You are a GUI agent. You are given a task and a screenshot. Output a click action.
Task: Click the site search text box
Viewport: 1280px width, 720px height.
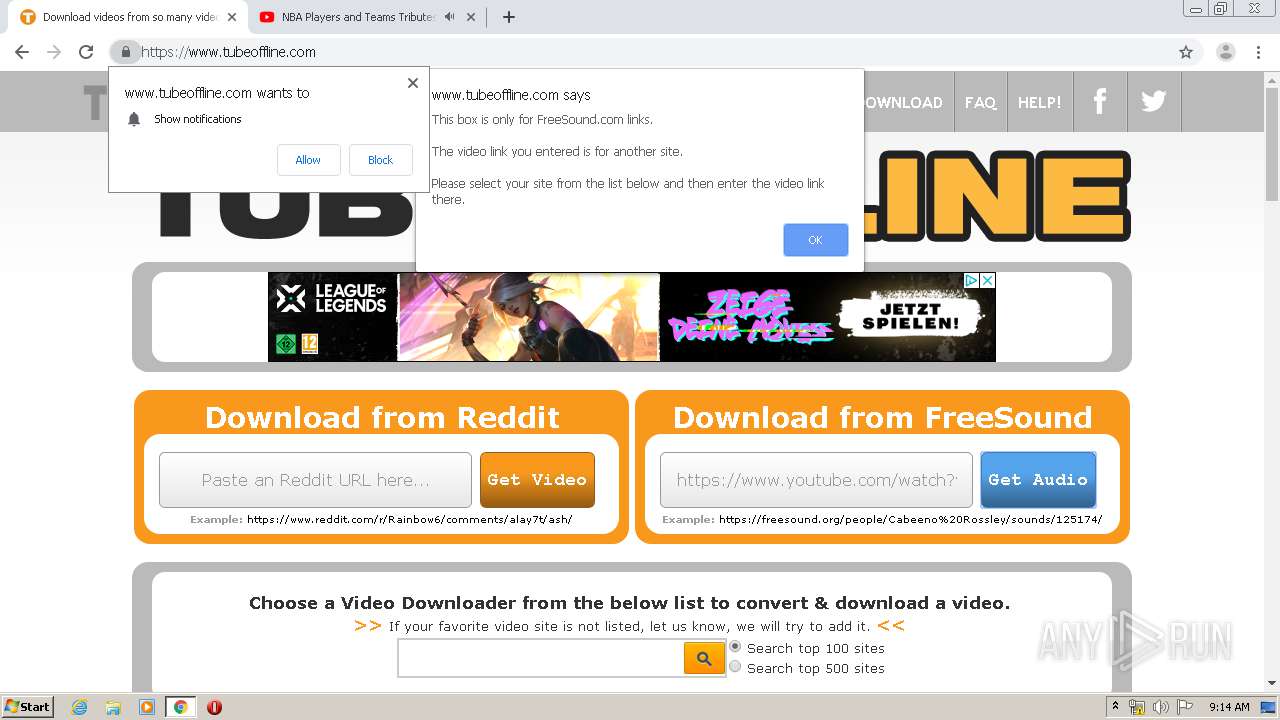pyautogui.click(x=541, y=658)
